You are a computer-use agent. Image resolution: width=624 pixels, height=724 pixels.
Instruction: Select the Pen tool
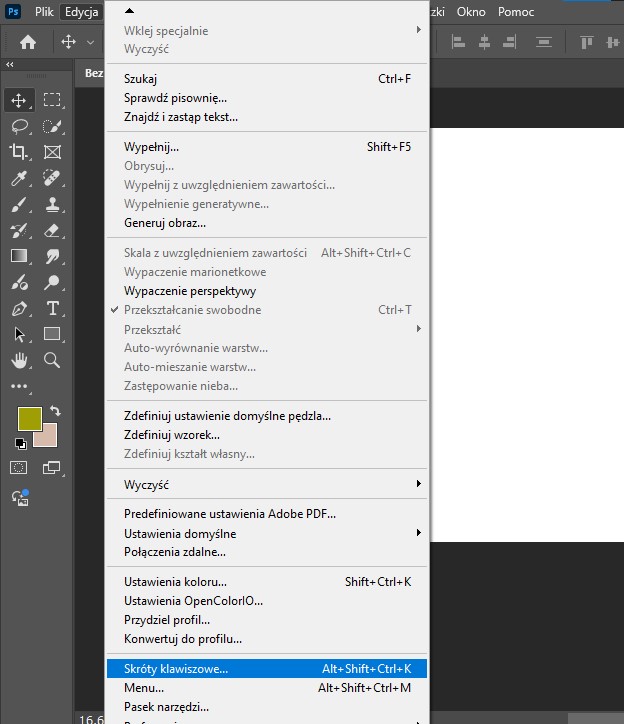pos(18,308)
